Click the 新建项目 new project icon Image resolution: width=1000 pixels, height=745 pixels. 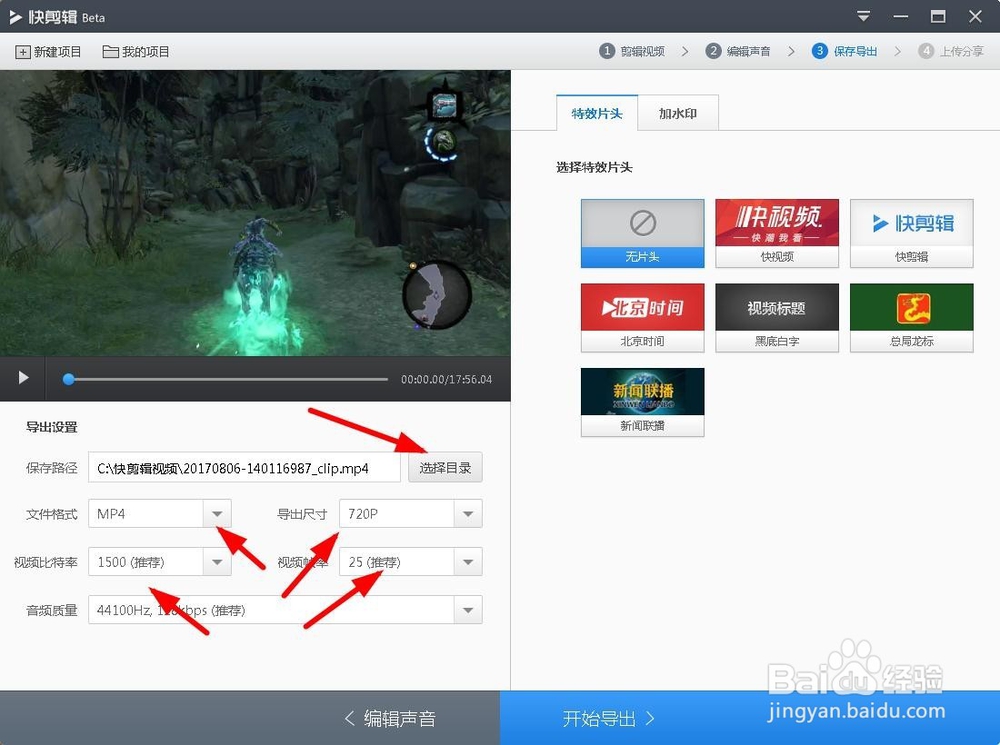[x=22, y=52]
